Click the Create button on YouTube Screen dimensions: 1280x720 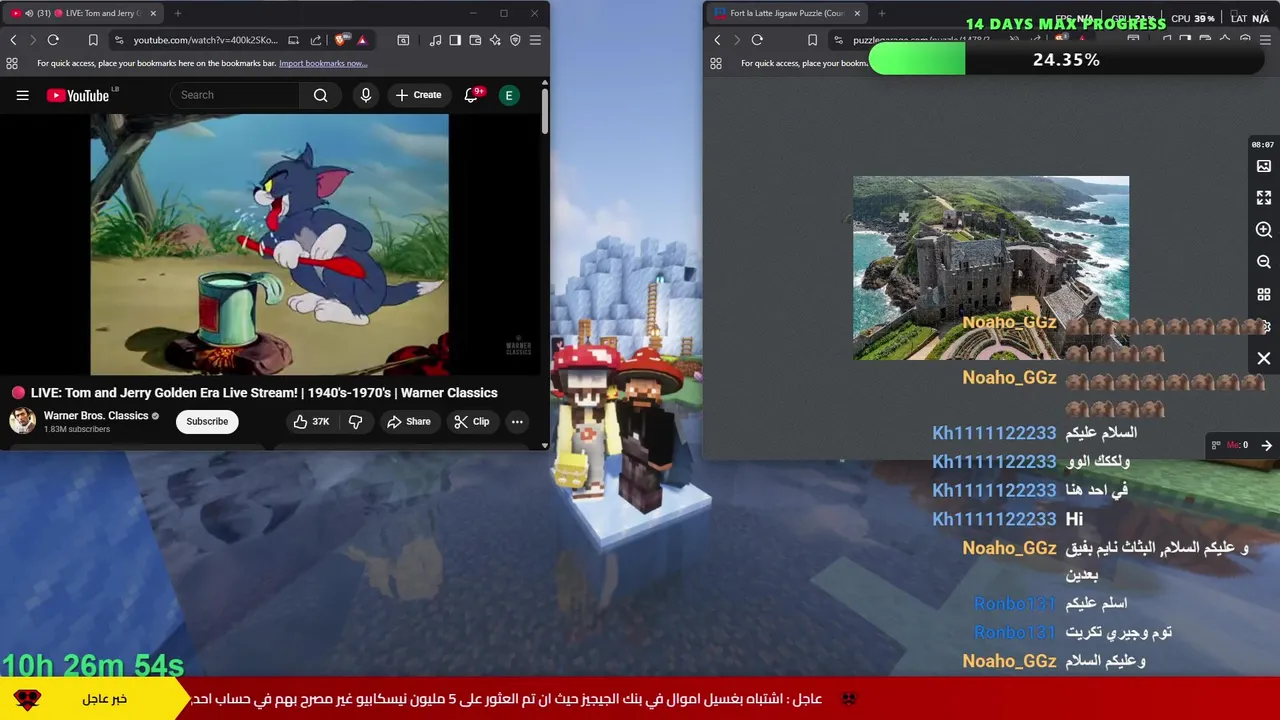418,95
